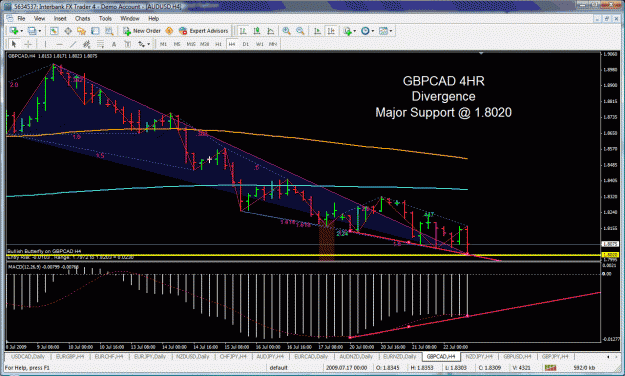Image resolution: width=625 pixels, height=376 pixels.
Task: Toggle the Expert Advisors button
Action: pyautogui.click(x=203, y=31)
